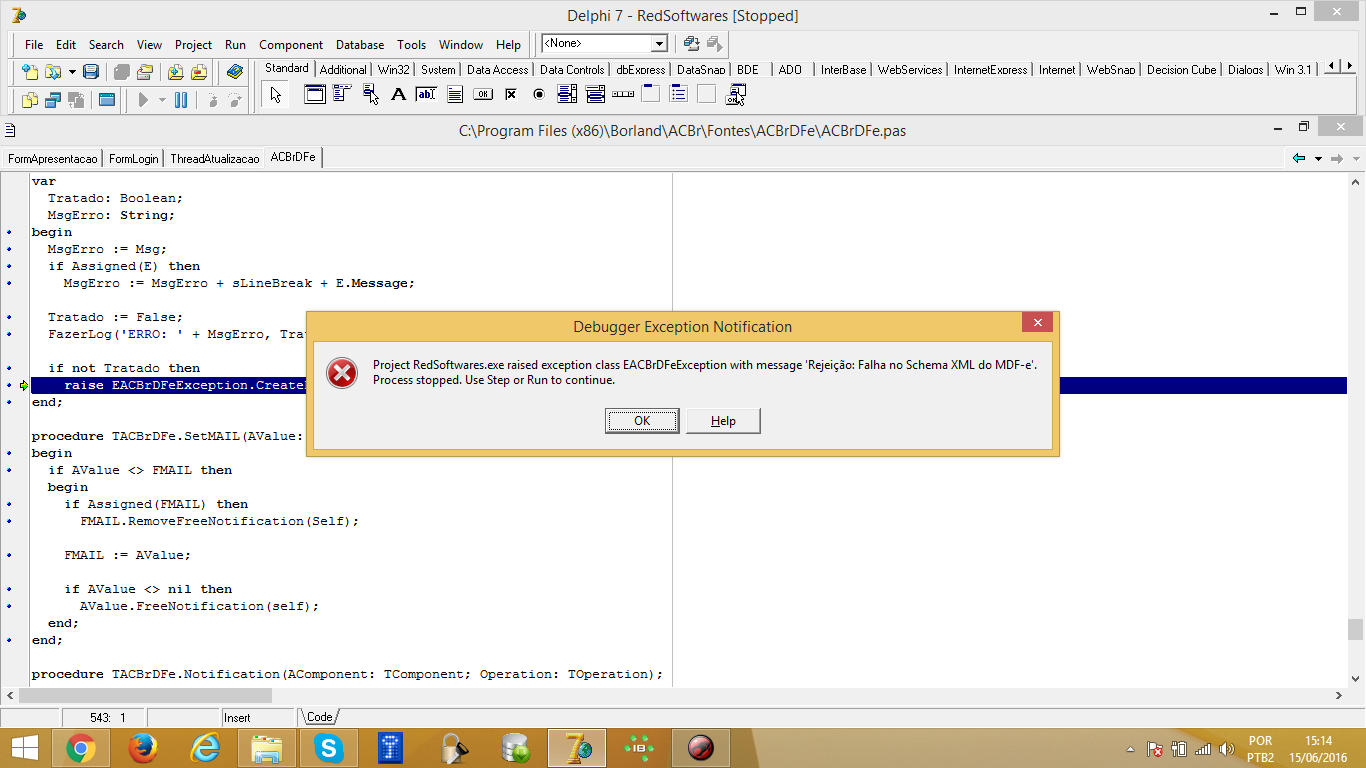Select the MainMenu component in palette

[342, 93]
